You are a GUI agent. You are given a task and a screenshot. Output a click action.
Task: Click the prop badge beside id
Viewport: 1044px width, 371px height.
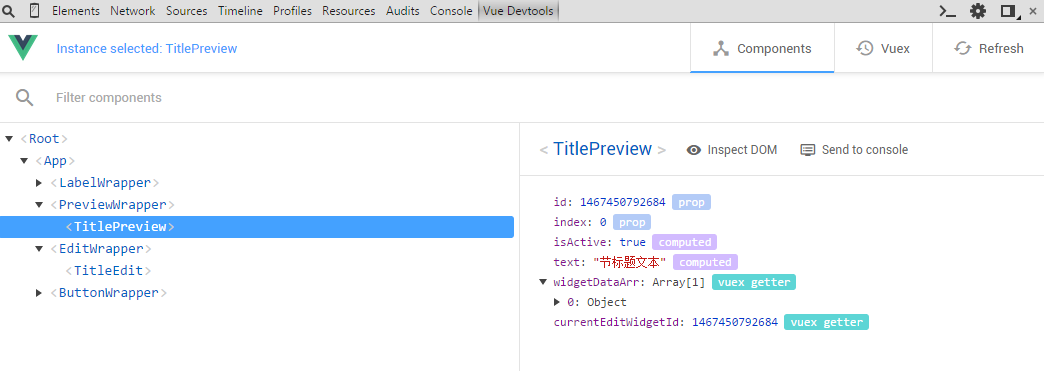tap(691, 202)
